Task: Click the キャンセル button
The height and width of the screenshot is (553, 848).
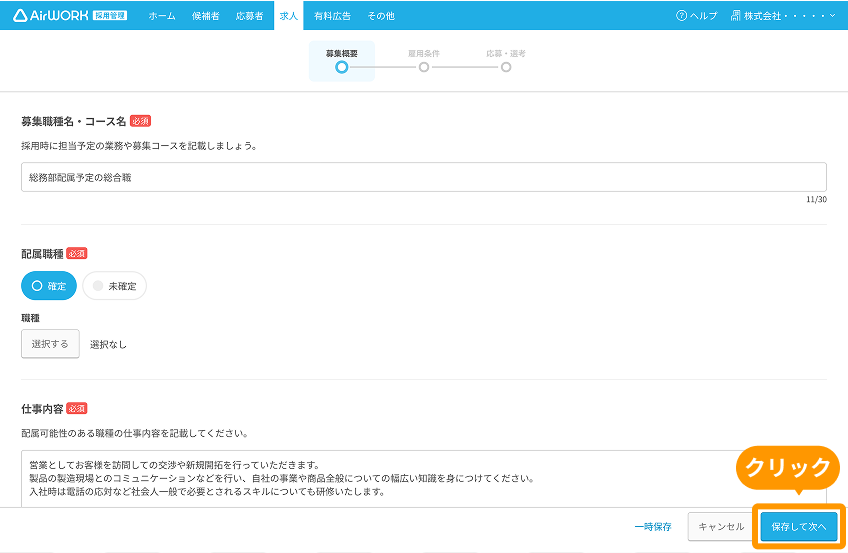Action: (721, 527)
